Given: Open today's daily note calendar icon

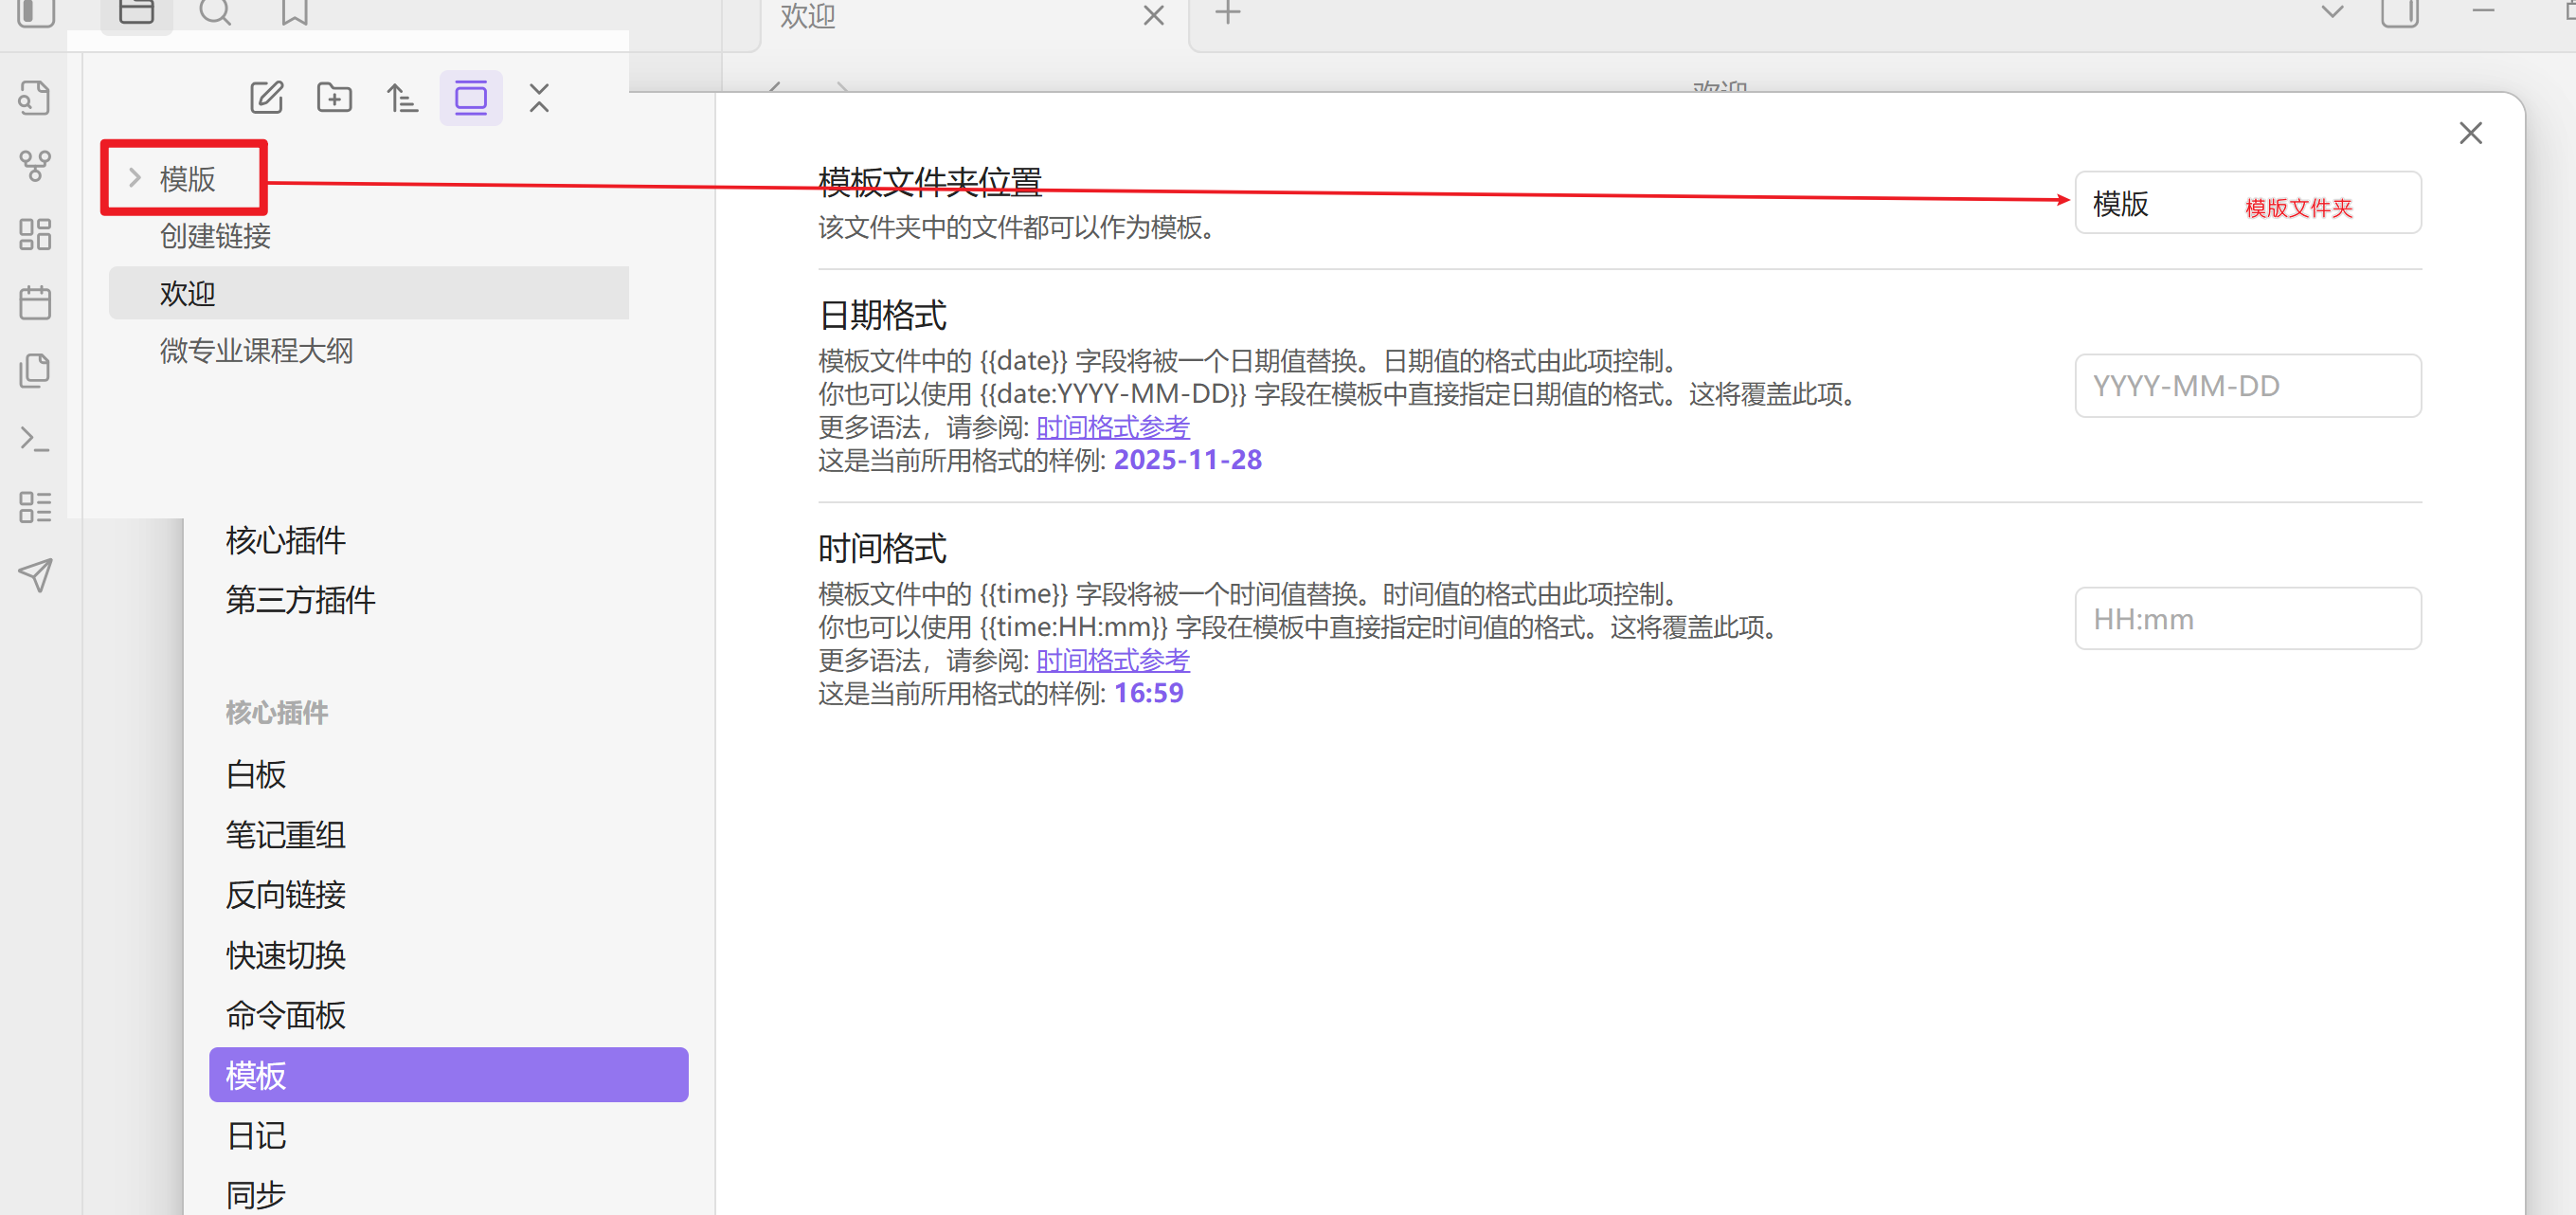Looking at the screenshot, I should [x=35, y=302].
